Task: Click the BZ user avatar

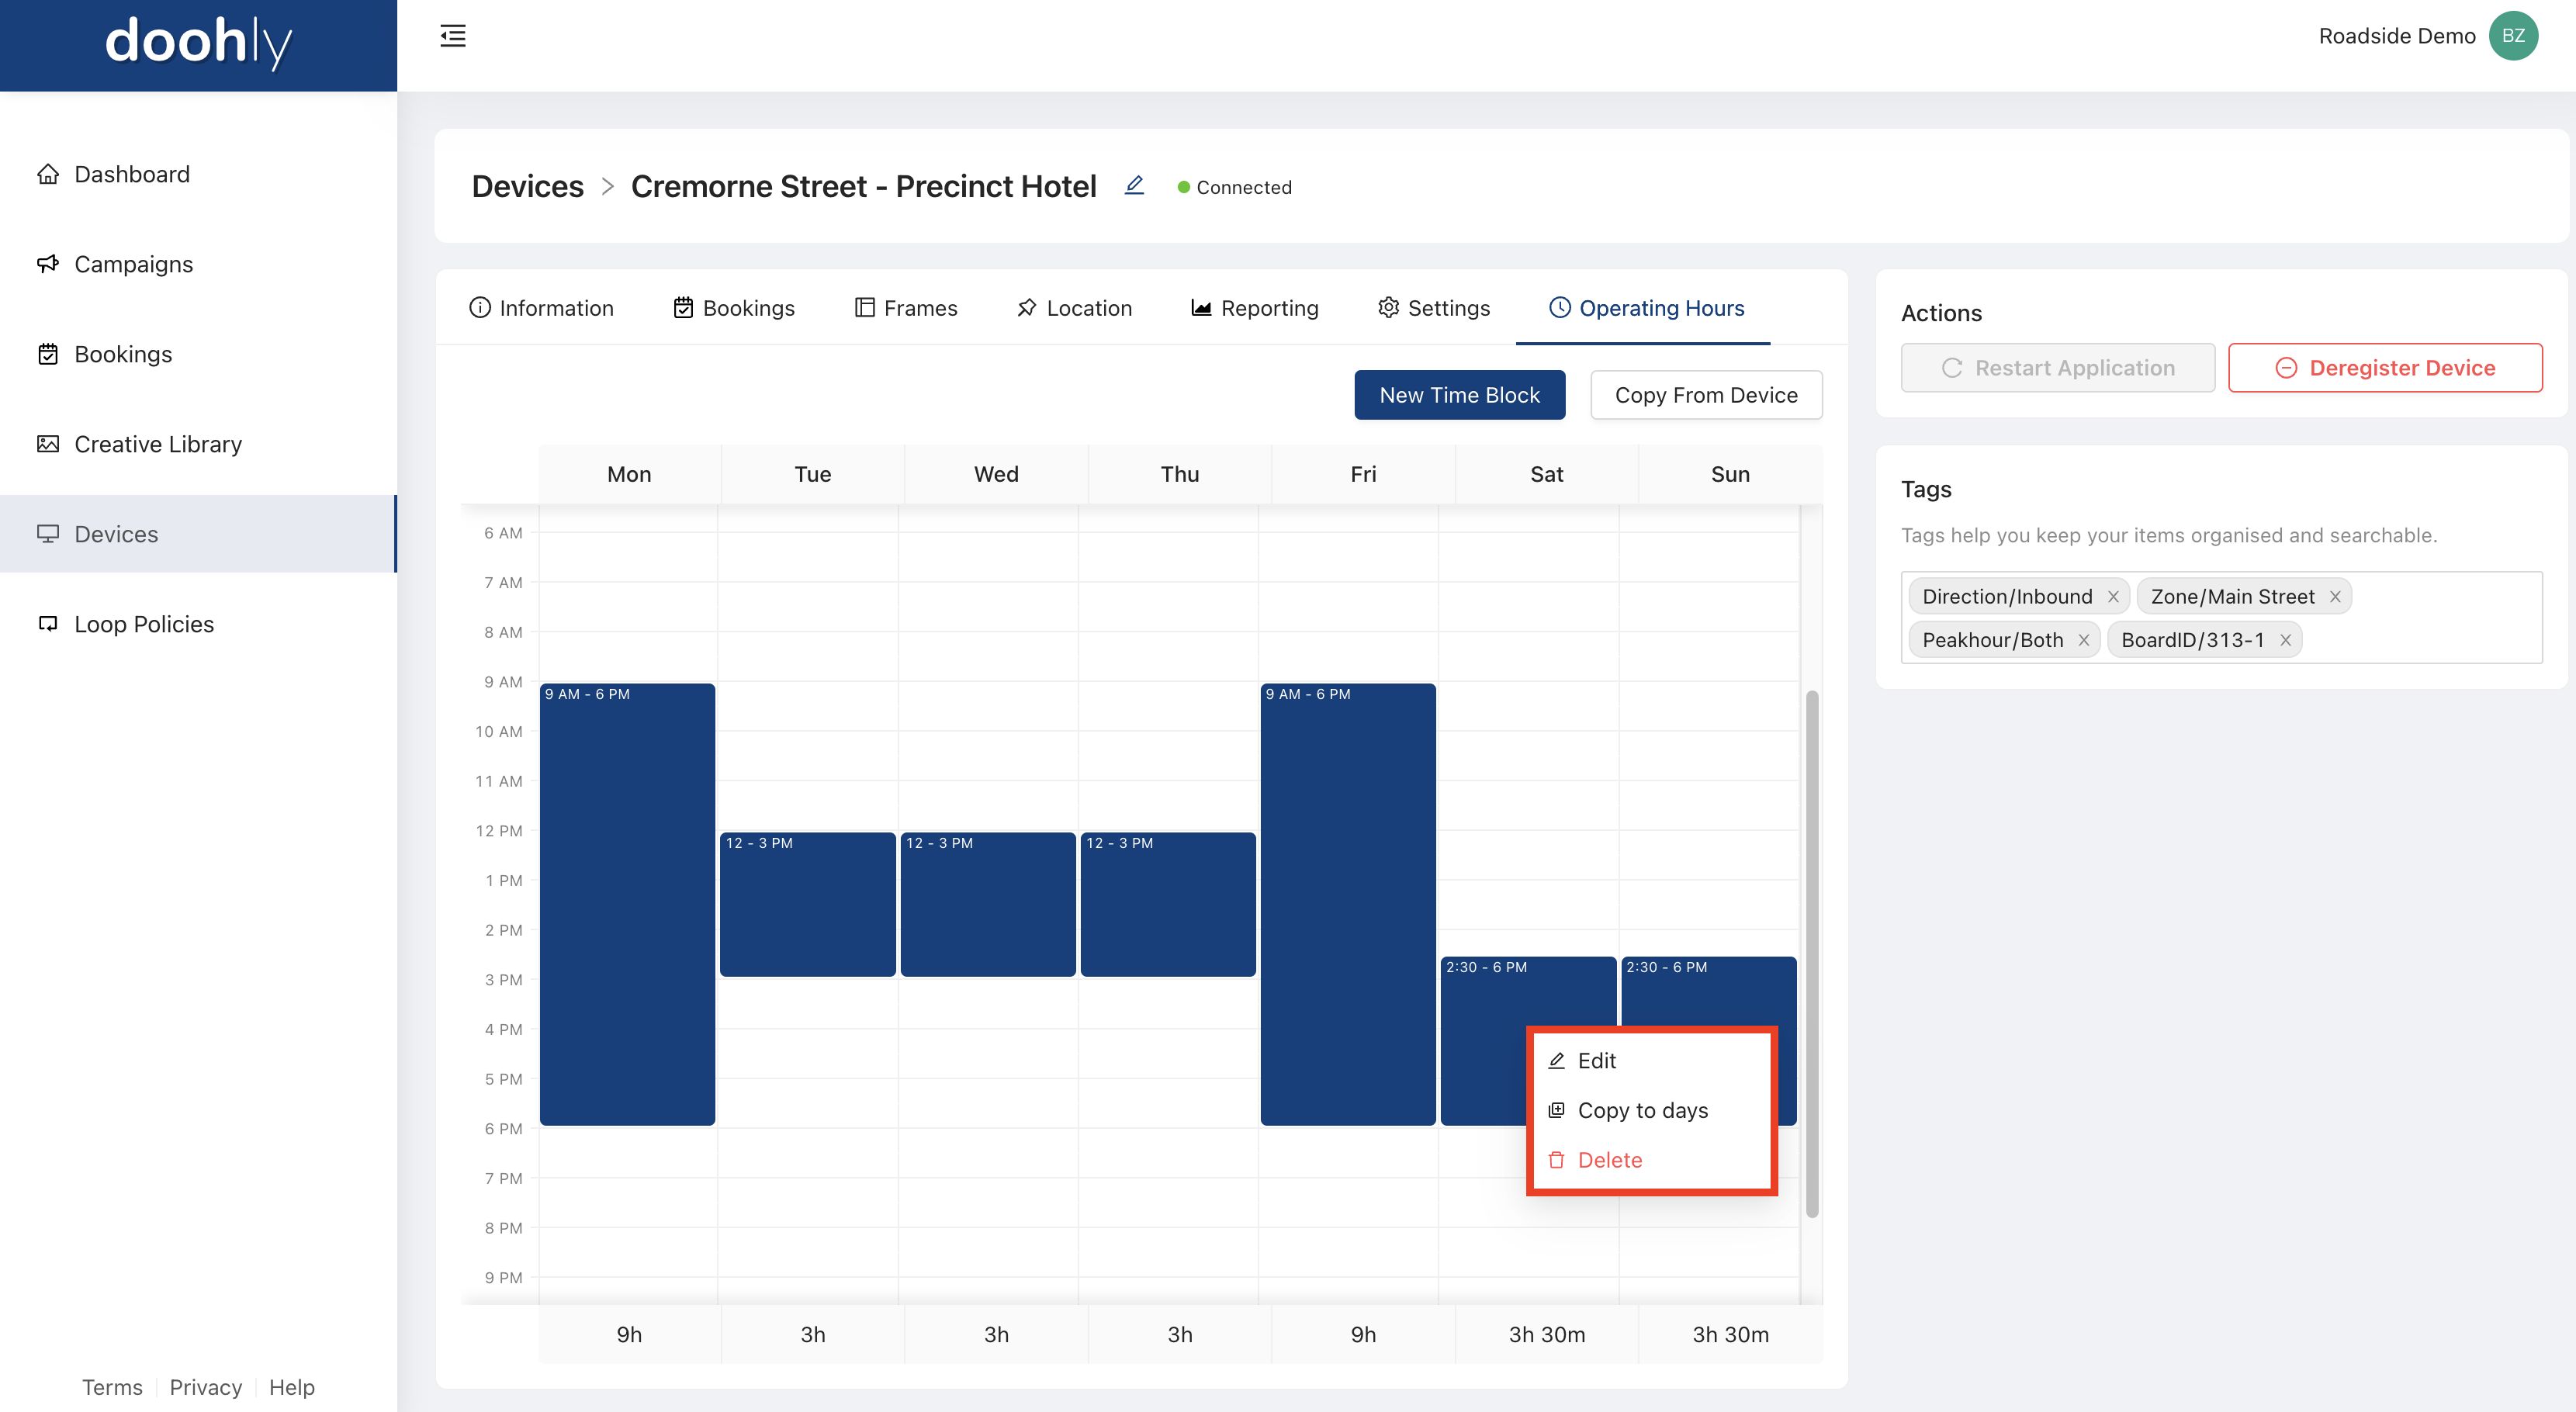Action: pos(2513,36)
